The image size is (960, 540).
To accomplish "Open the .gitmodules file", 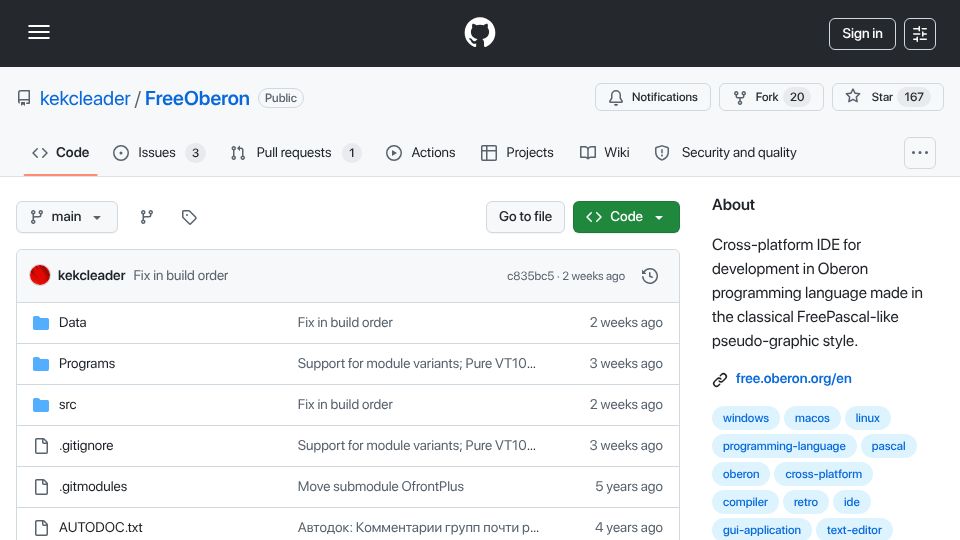I will point(93,487).
